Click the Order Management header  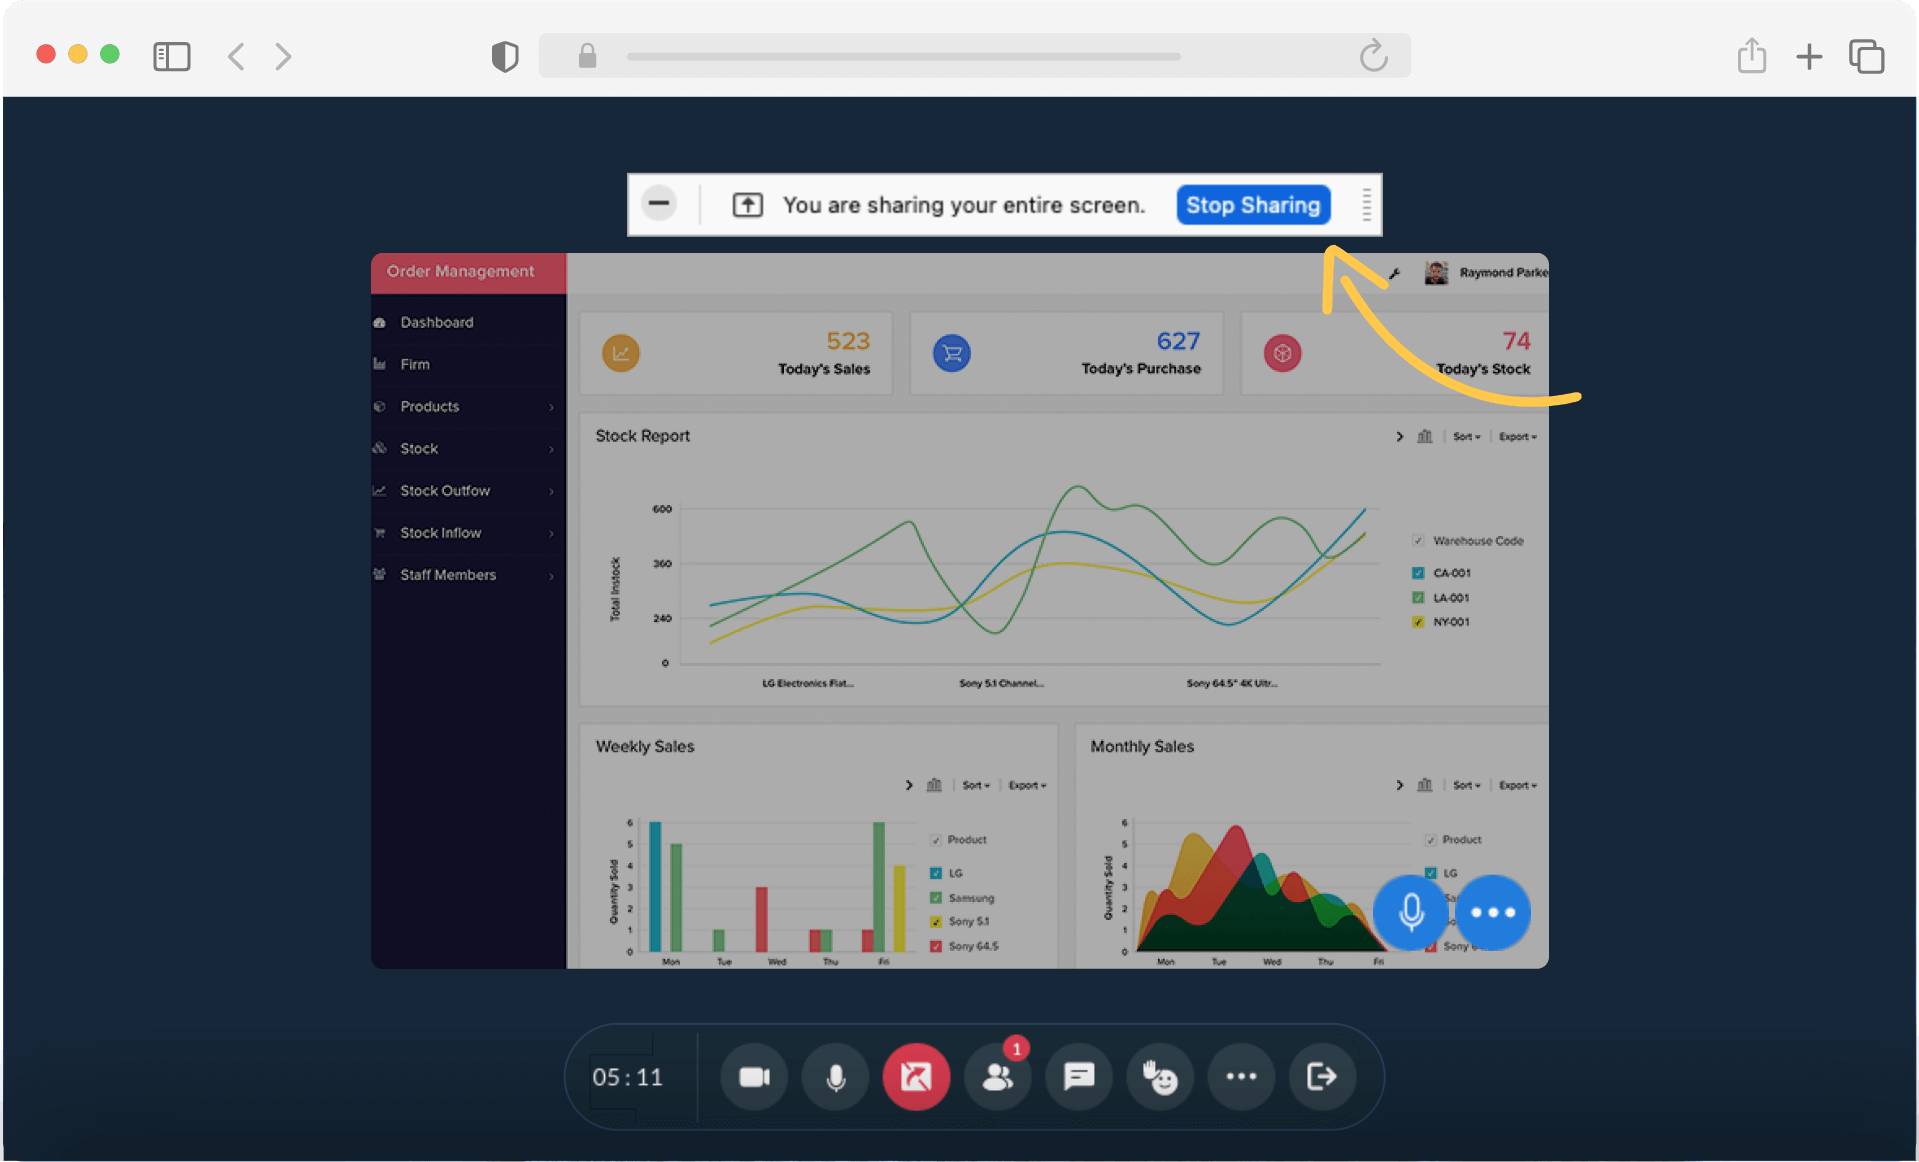pyautogui.click(x=468, y=272)
